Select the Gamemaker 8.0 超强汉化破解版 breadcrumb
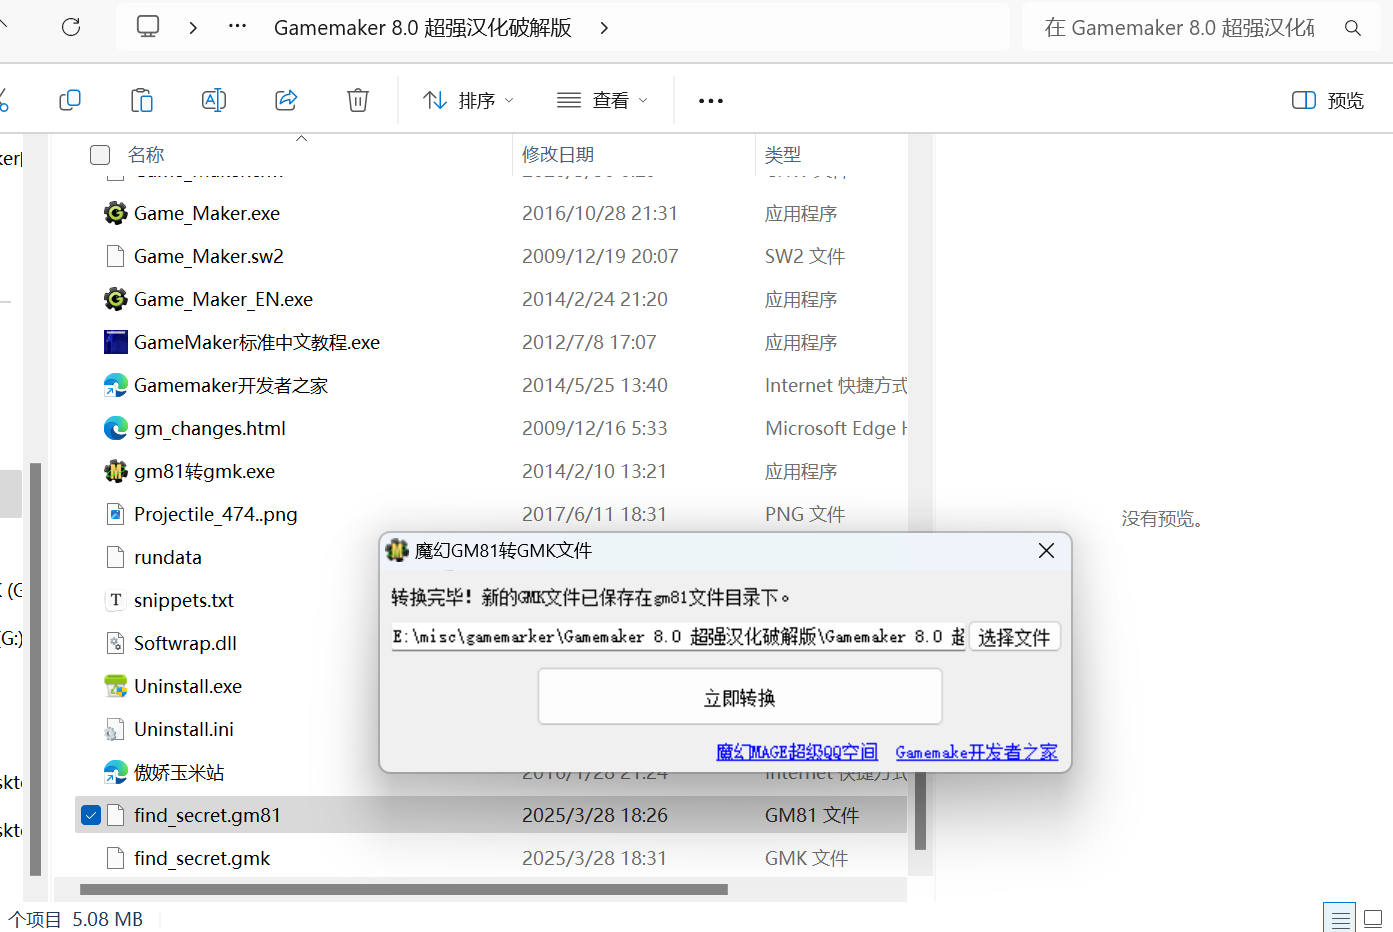Viewport: 1393px width, 932px height. (x=423, y=28)
